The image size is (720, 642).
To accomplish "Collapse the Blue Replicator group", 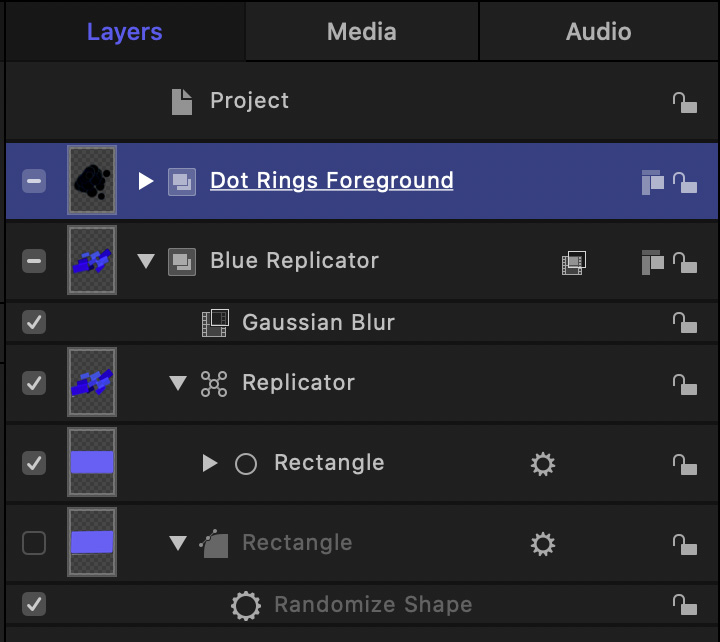I will [x=146, y=261].
